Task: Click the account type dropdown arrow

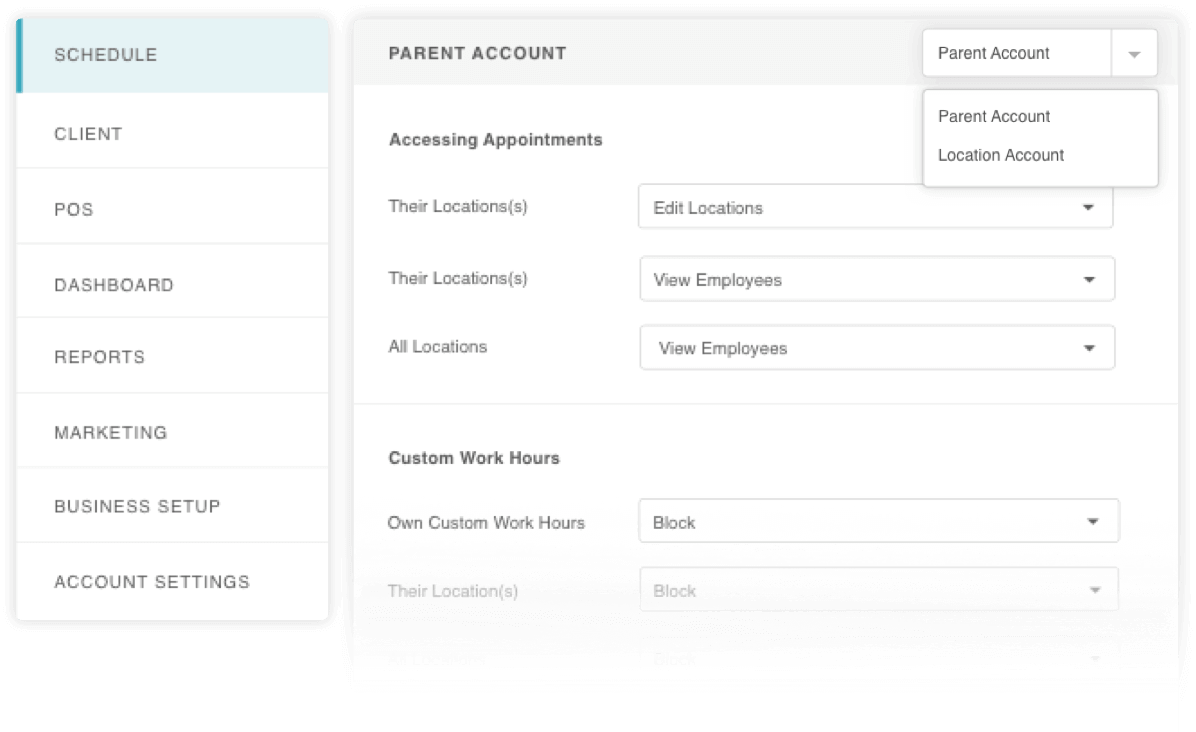Action: point(1134,53)
